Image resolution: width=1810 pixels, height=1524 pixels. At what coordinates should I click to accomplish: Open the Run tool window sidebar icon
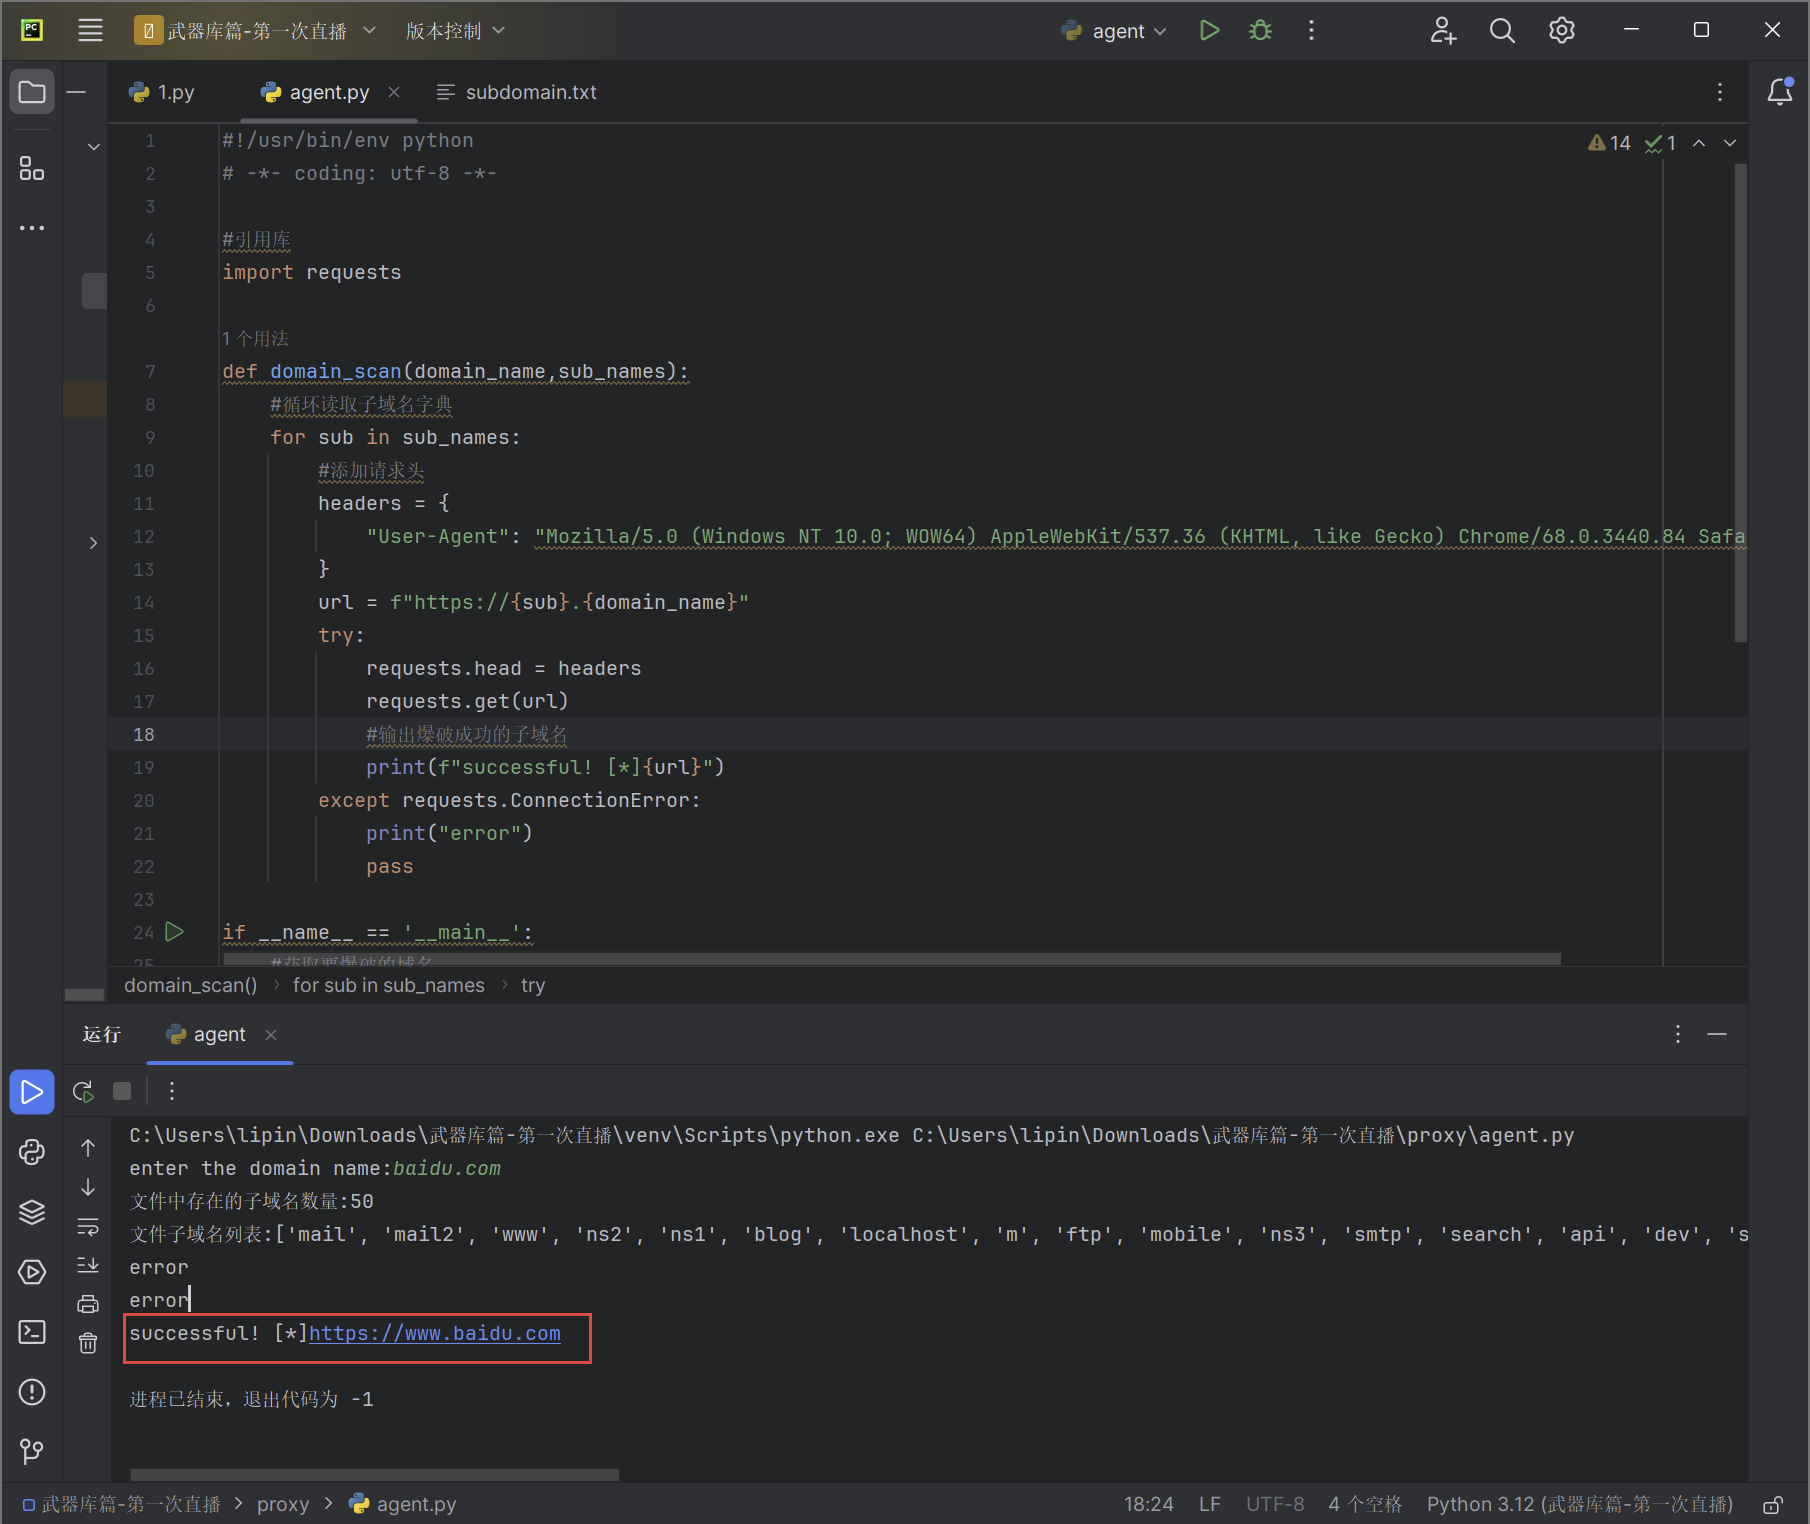coord(32,1092)
